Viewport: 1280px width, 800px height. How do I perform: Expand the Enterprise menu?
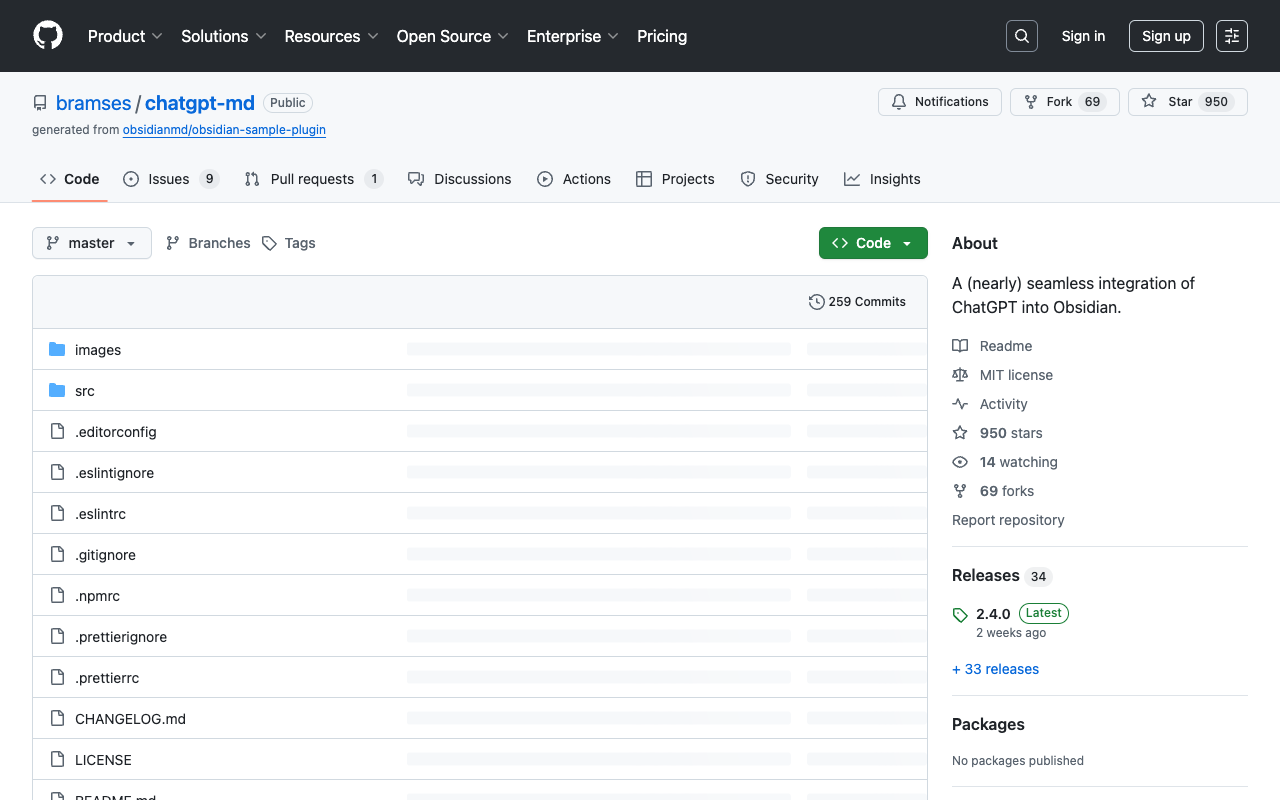(573, 36)
